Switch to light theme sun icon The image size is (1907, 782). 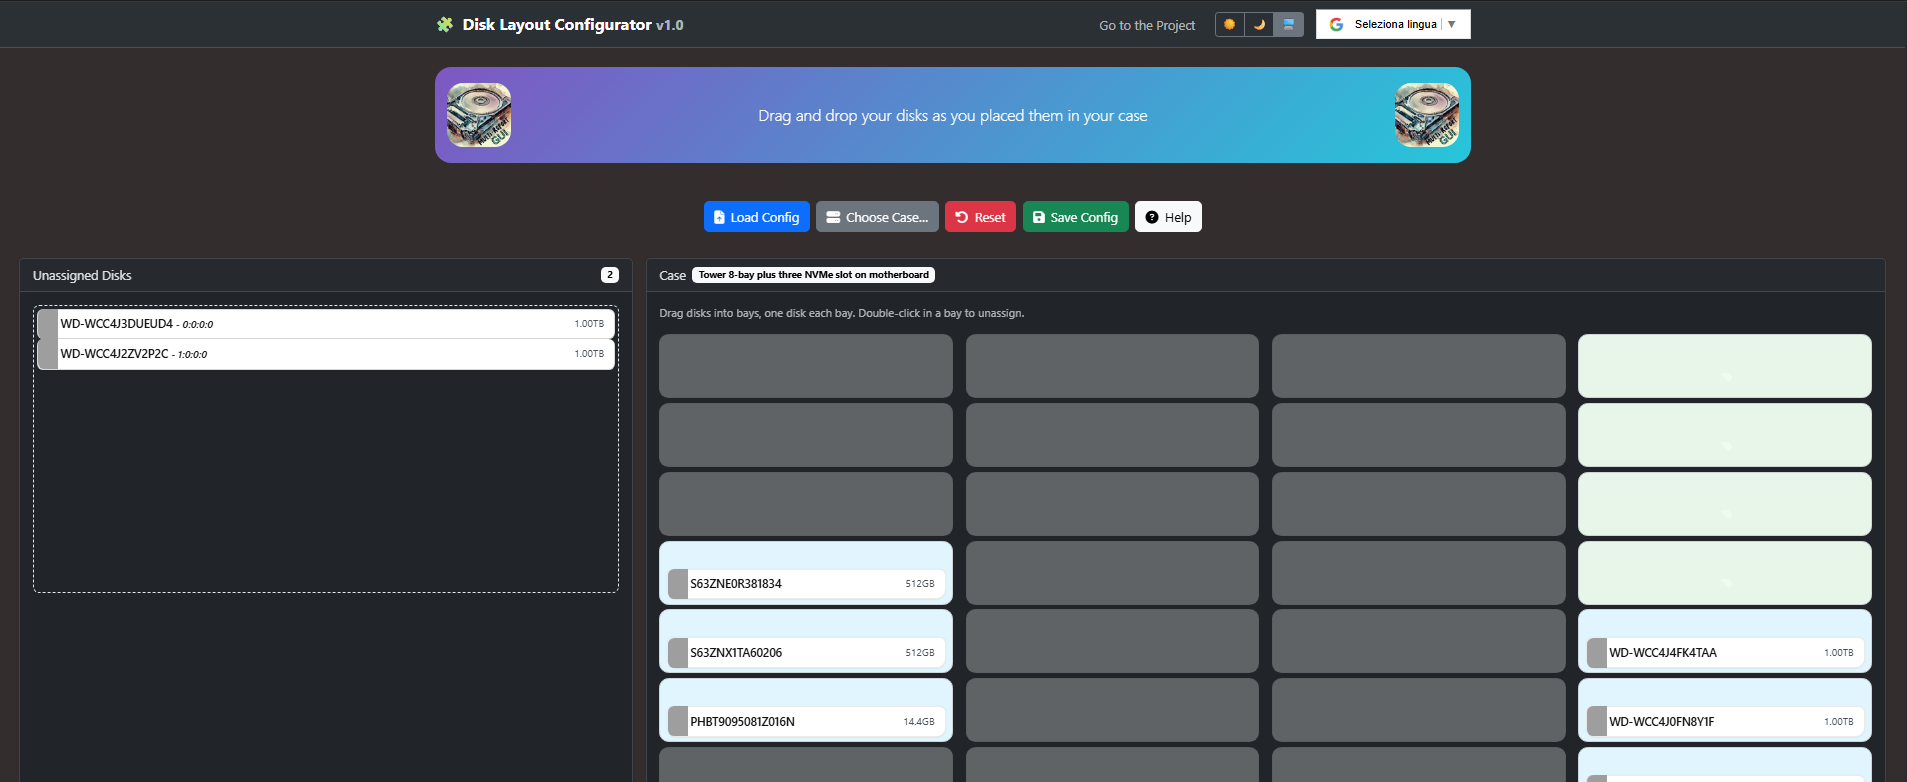pyautogui.click(x=1230, y=24)
